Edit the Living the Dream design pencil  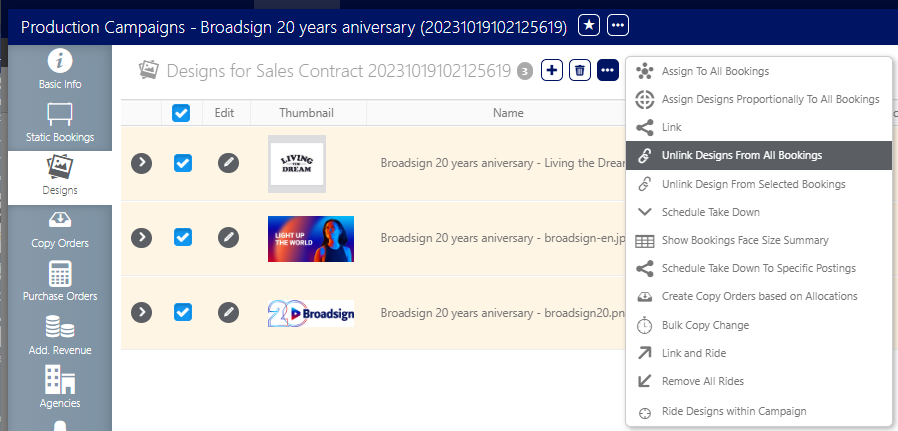[x=228, y=164]
